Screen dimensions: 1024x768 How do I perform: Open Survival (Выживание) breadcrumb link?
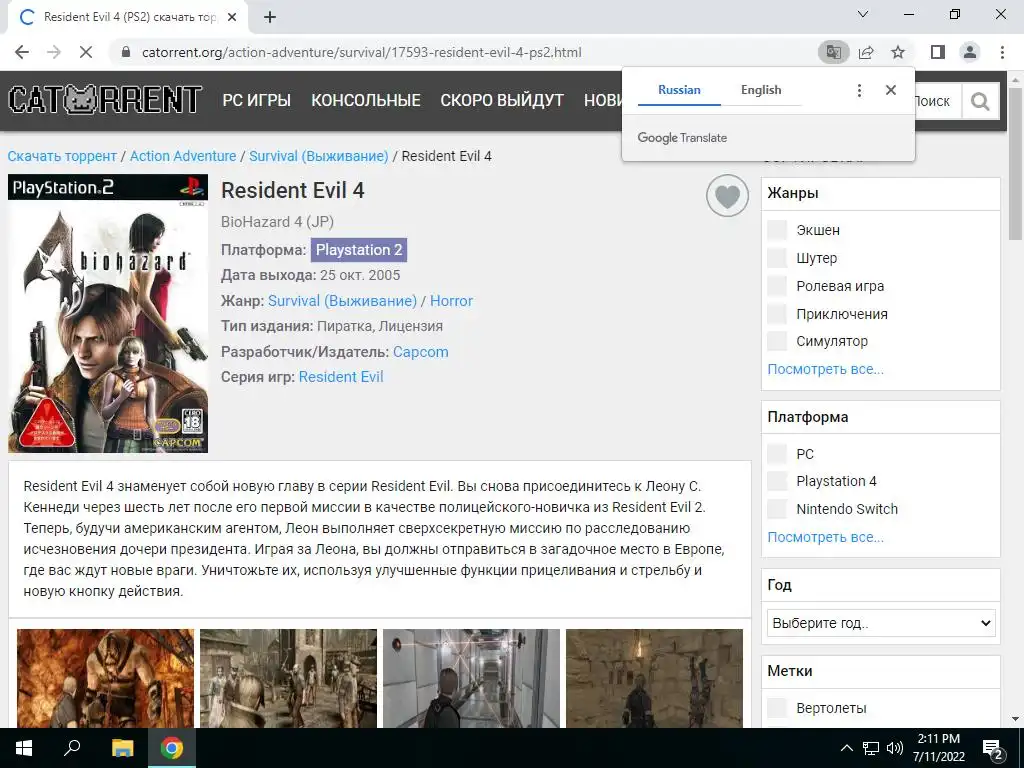pos(319,156)
